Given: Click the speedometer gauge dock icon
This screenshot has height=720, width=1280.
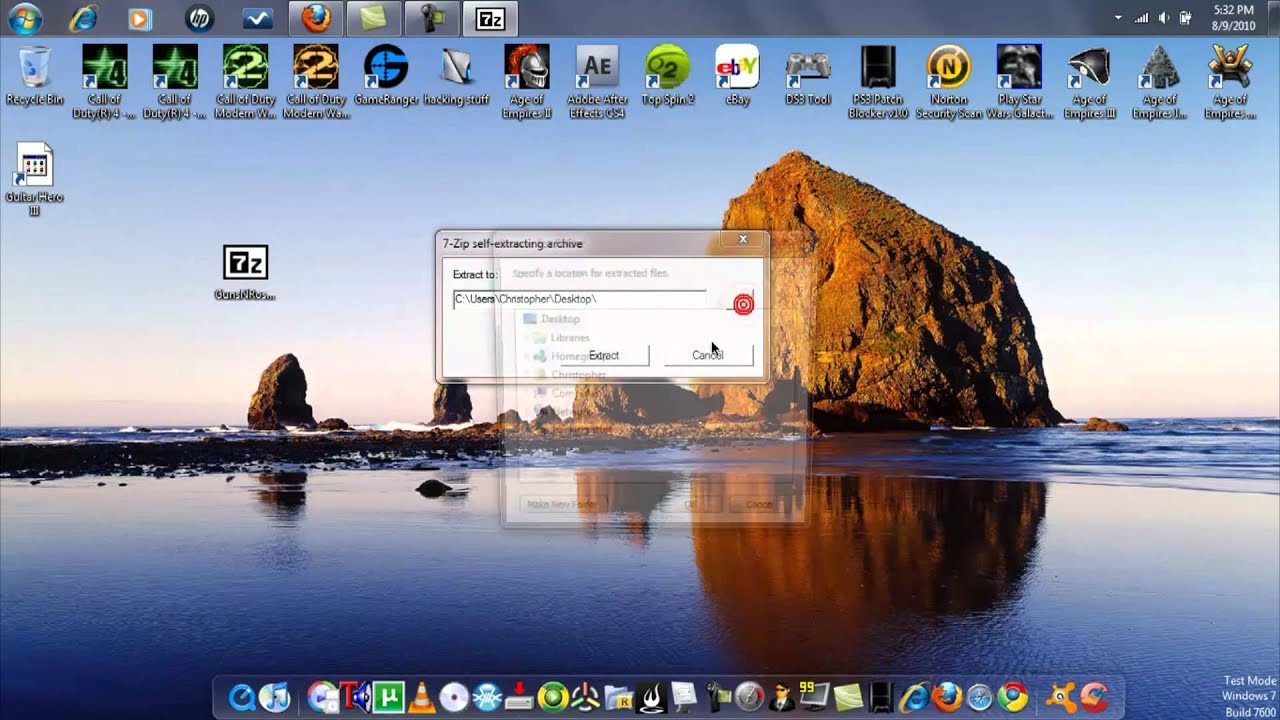Looking at the screenshot, I should (x=749, y=697).
